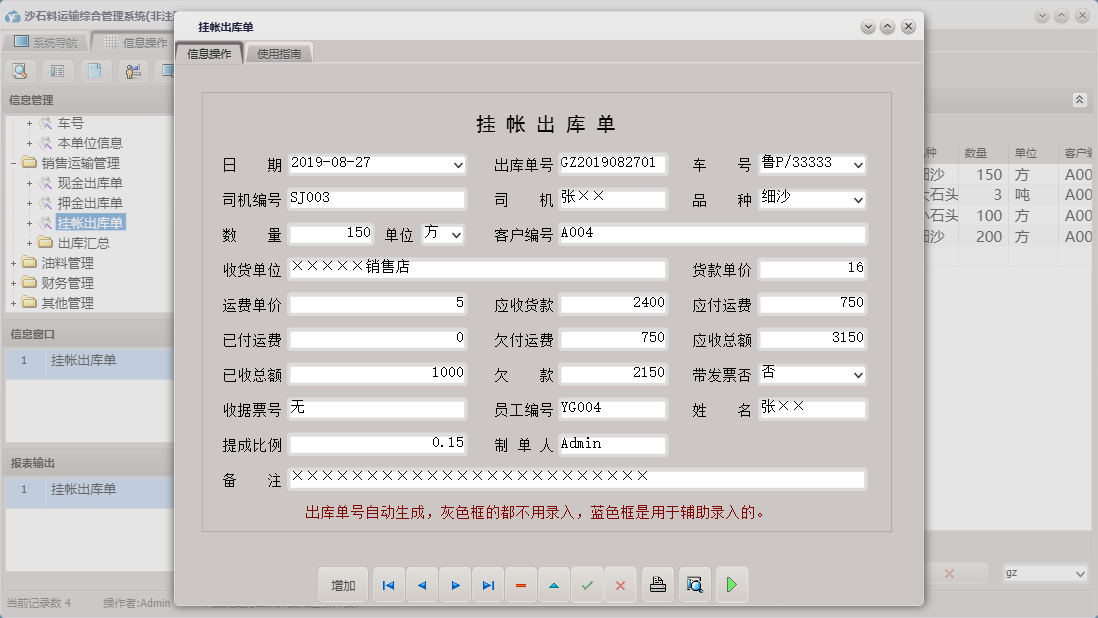Select the 系统导航 tab

[x=45, y=42]
